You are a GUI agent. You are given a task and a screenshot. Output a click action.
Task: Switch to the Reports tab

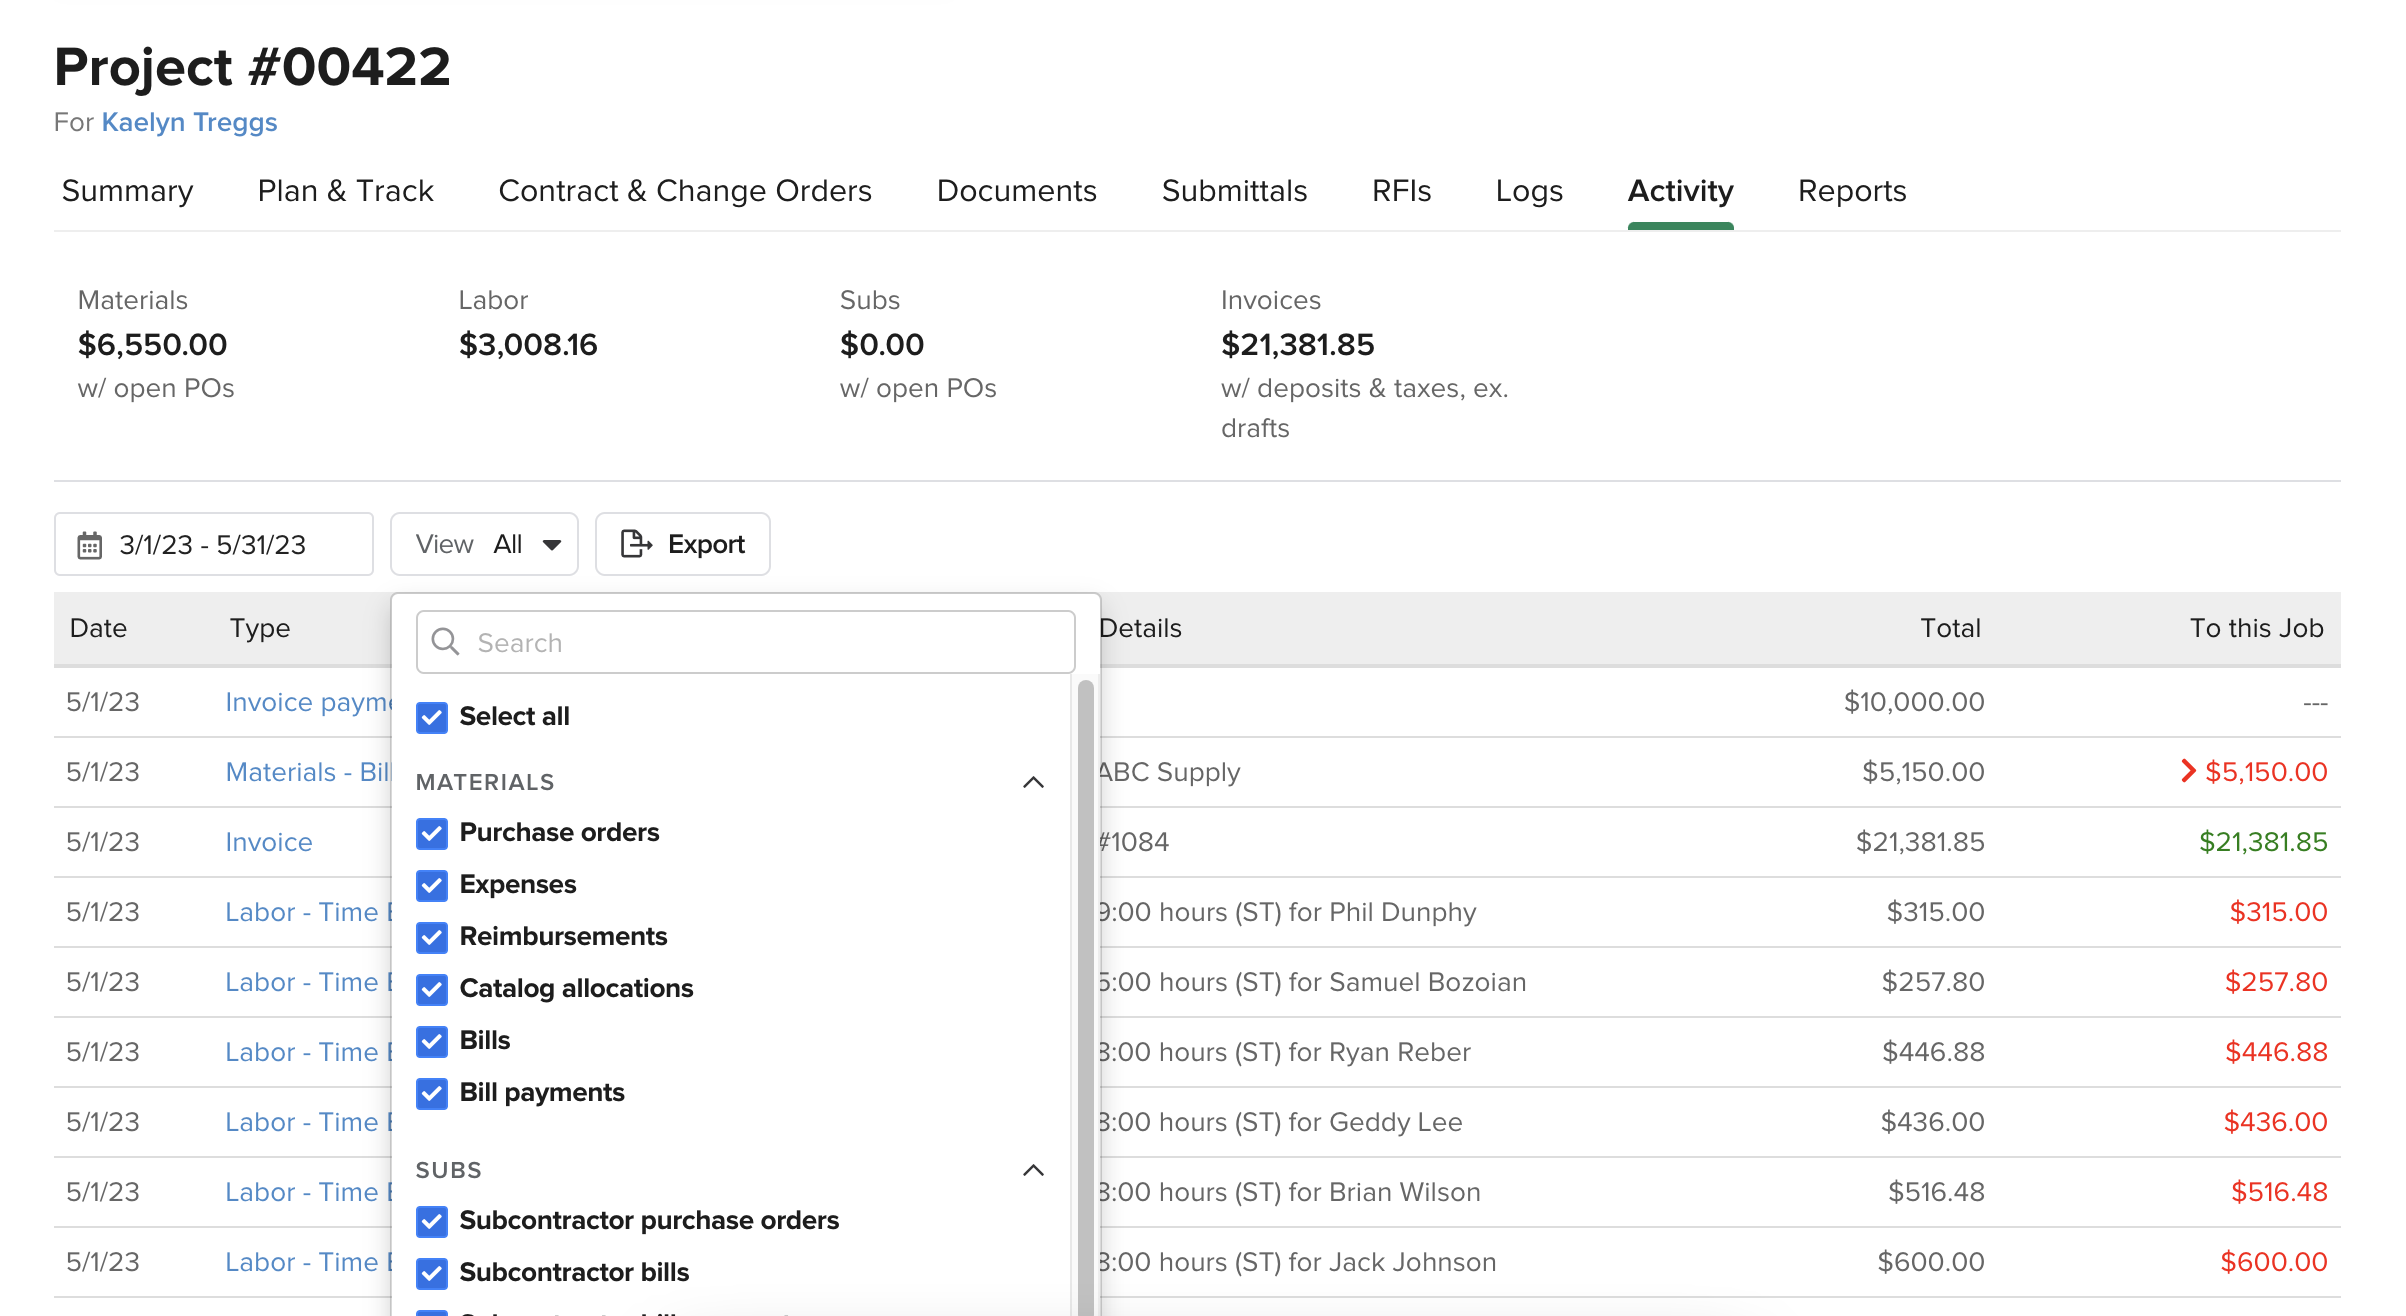pos(1851,191)
